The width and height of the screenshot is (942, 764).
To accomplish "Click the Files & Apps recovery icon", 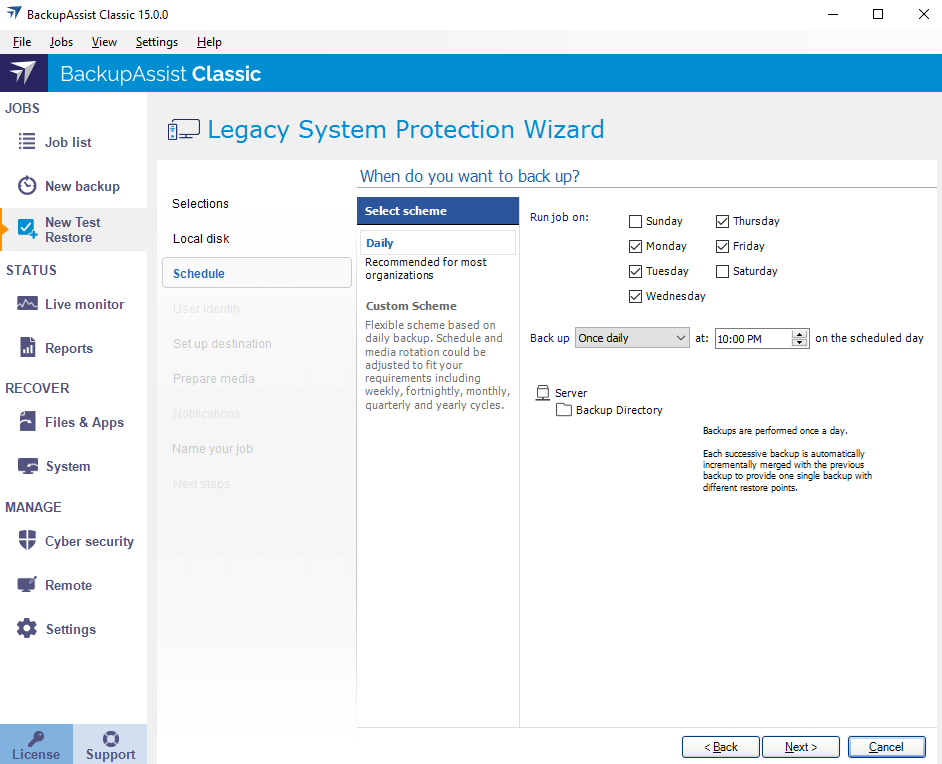I will (27, 422).
